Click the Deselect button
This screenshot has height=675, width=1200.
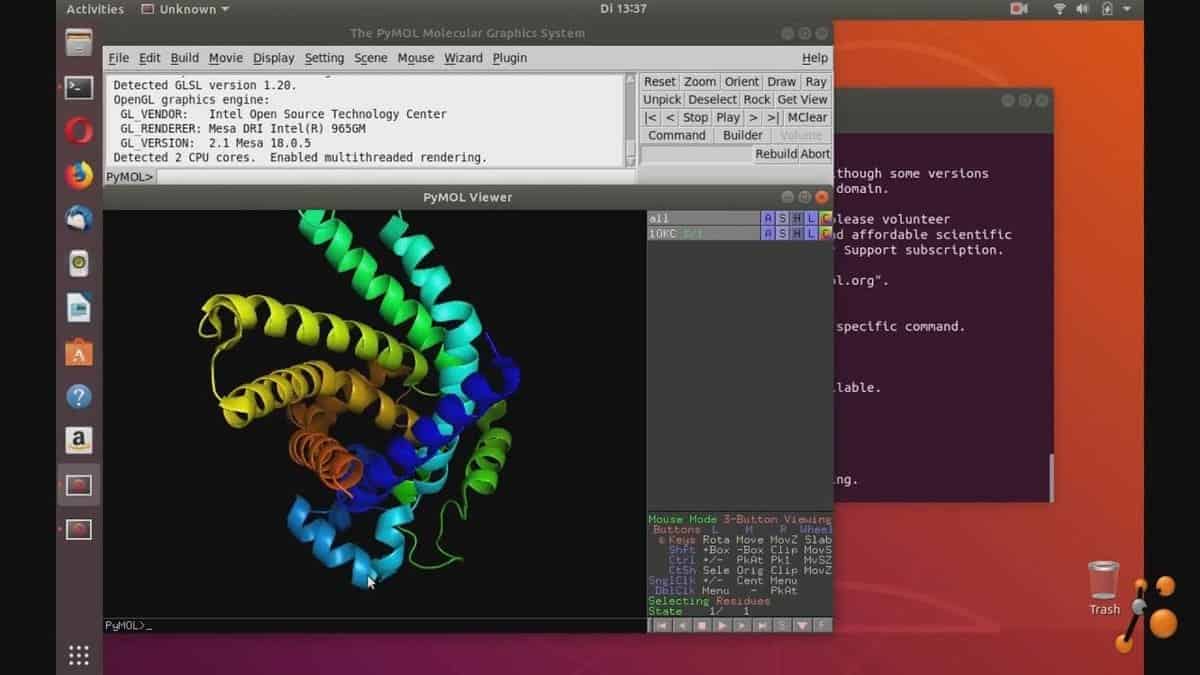tap(713, 100)
